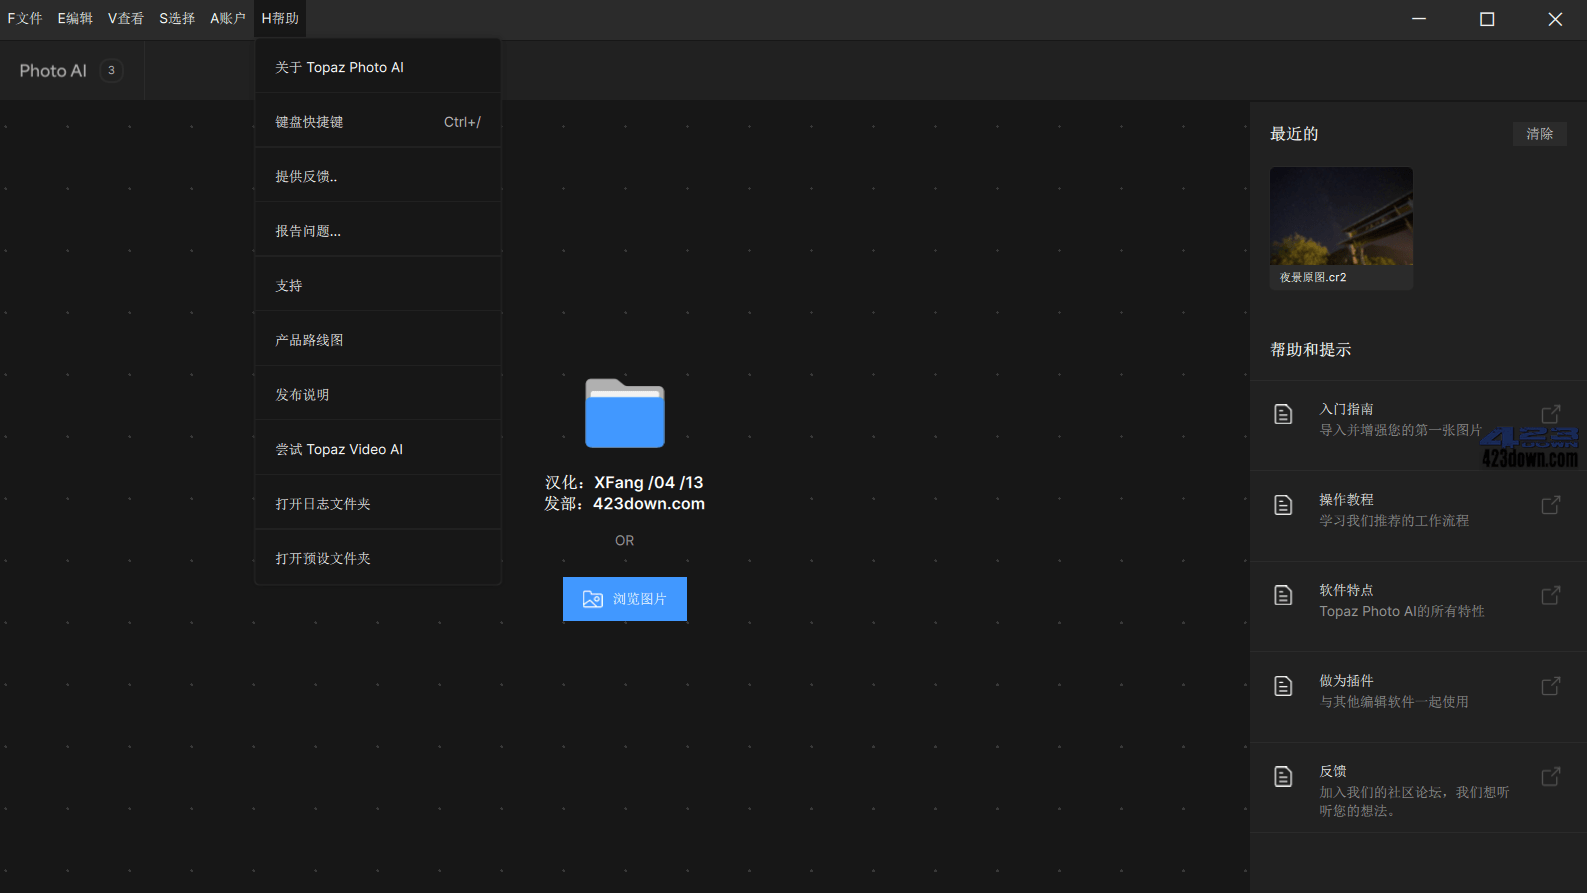Click the text 导入并增强您的第一张图片
The height and width of the screenshot is (893, 1587).
pyautogui.click(x=1400, y=430)
